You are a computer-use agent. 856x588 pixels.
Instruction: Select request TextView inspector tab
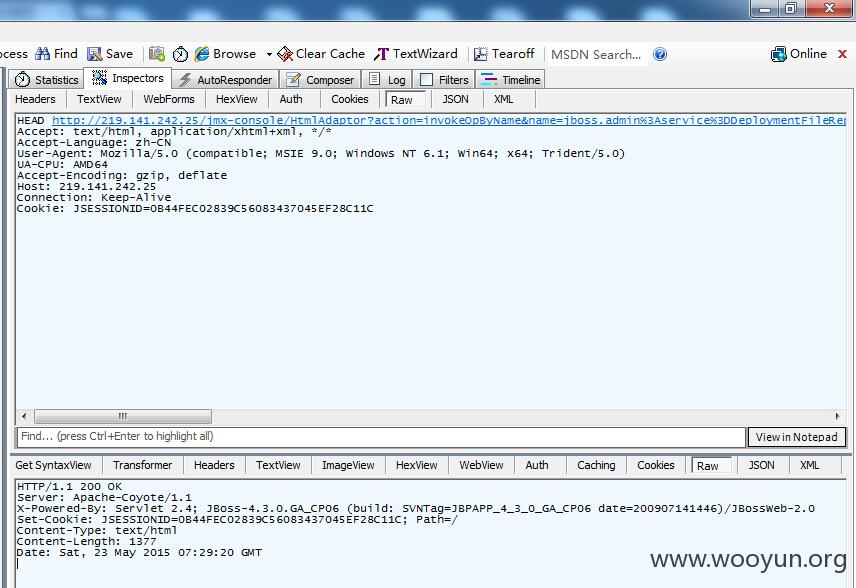coord(99,99)
